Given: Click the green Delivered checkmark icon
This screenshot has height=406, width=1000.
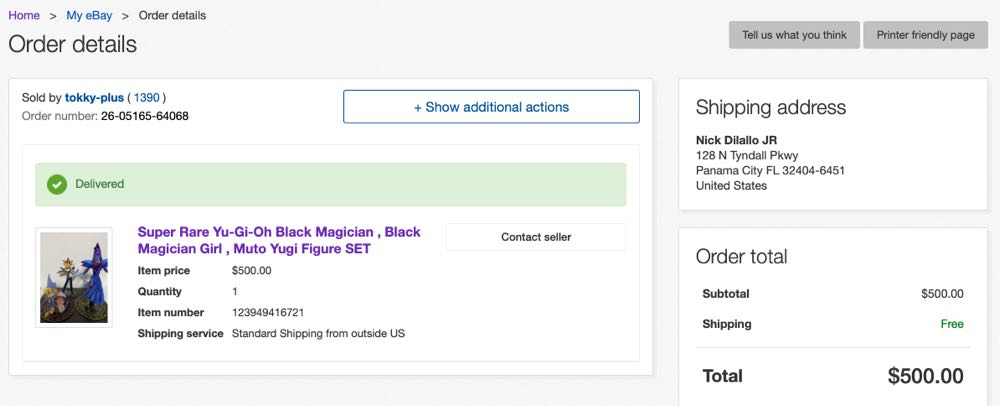Looking at the screenshot, I should pos(57,184).
